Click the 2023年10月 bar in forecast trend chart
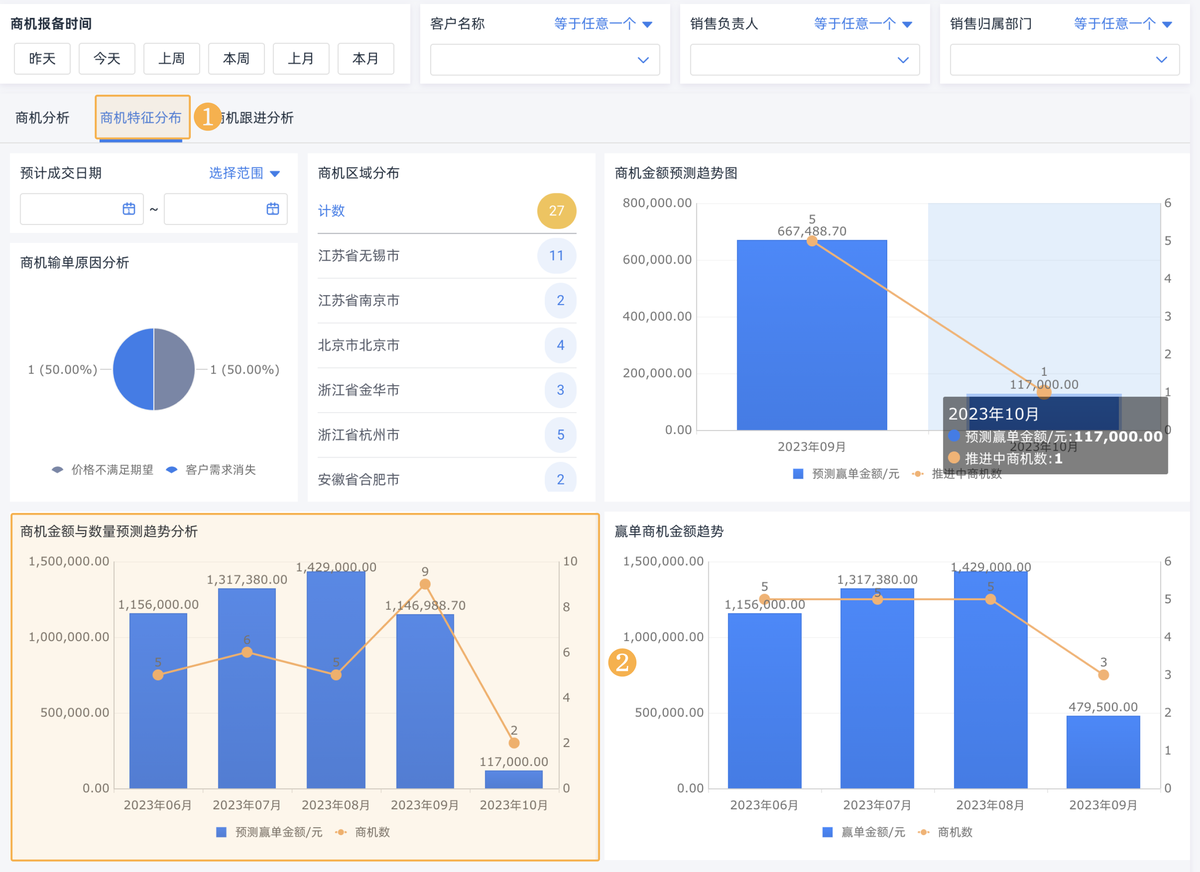1200x872 pixels. pos(1043,410)
